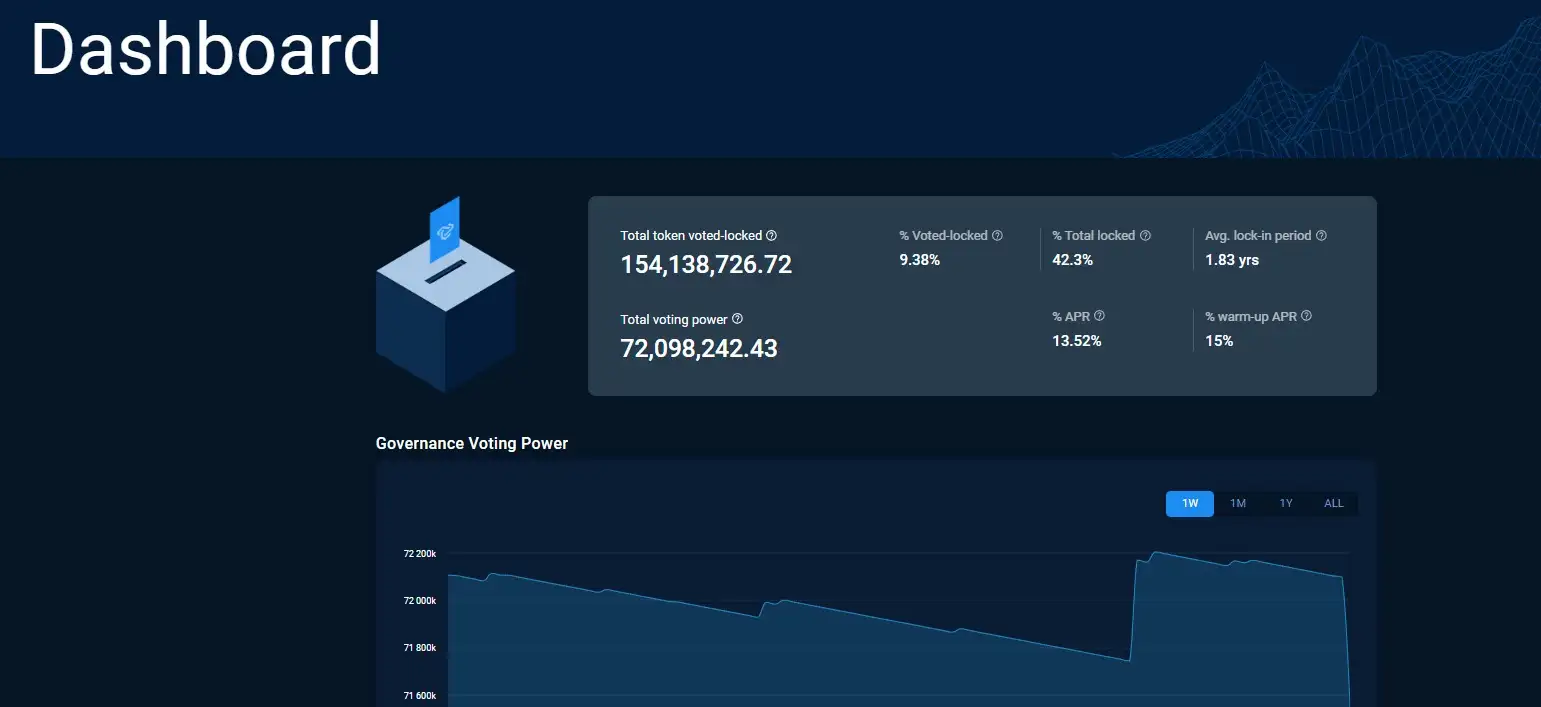Open the % warm-up APR info icon
Viewport: 1541px width, 707px height.
(1306, 316)
